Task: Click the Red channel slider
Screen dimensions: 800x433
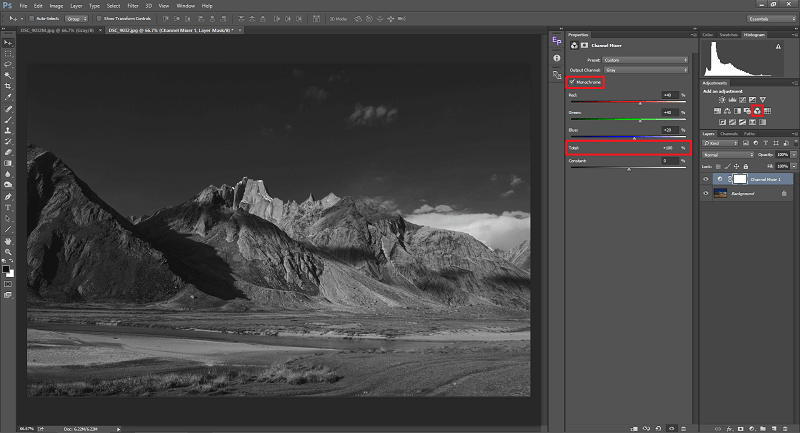Action: coord(639,102)
